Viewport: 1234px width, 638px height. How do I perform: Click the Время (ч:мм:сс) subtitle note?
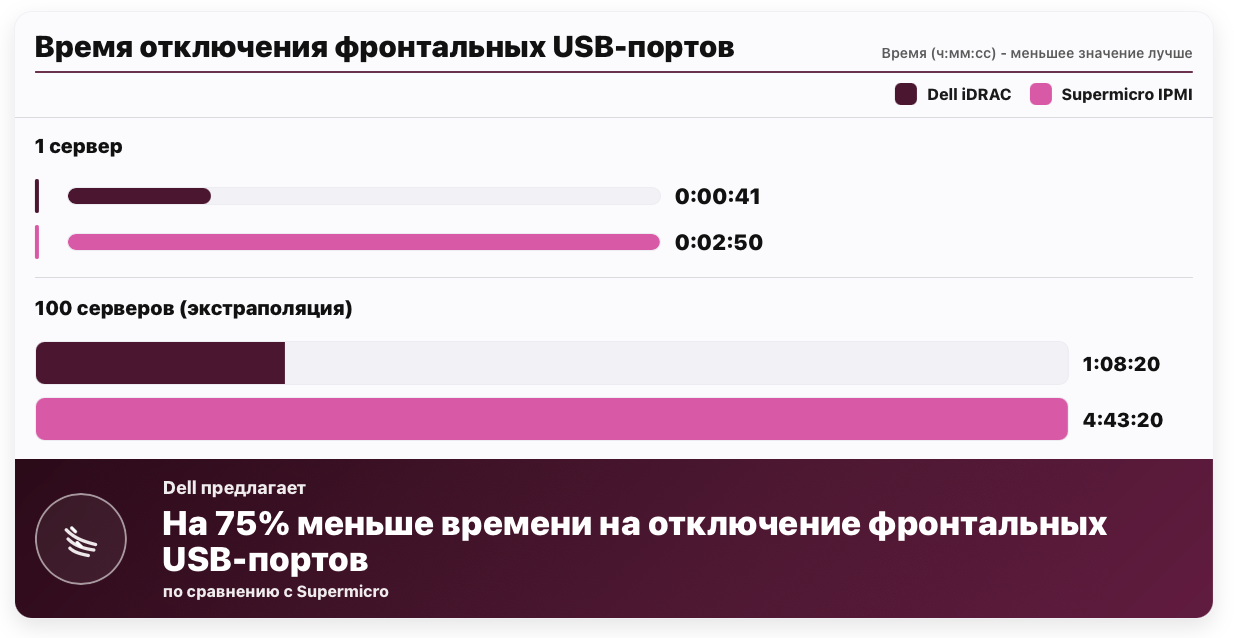click(1037, 53)
